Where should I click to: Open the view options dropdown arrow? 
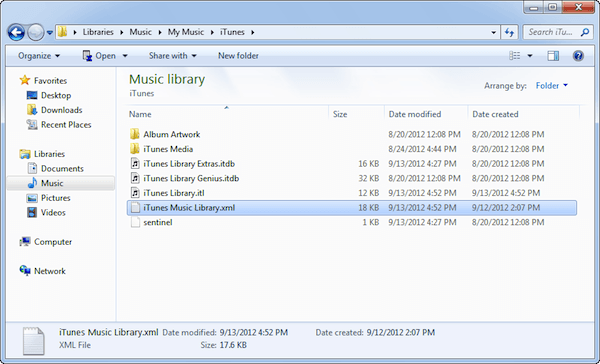pos(530,56)
